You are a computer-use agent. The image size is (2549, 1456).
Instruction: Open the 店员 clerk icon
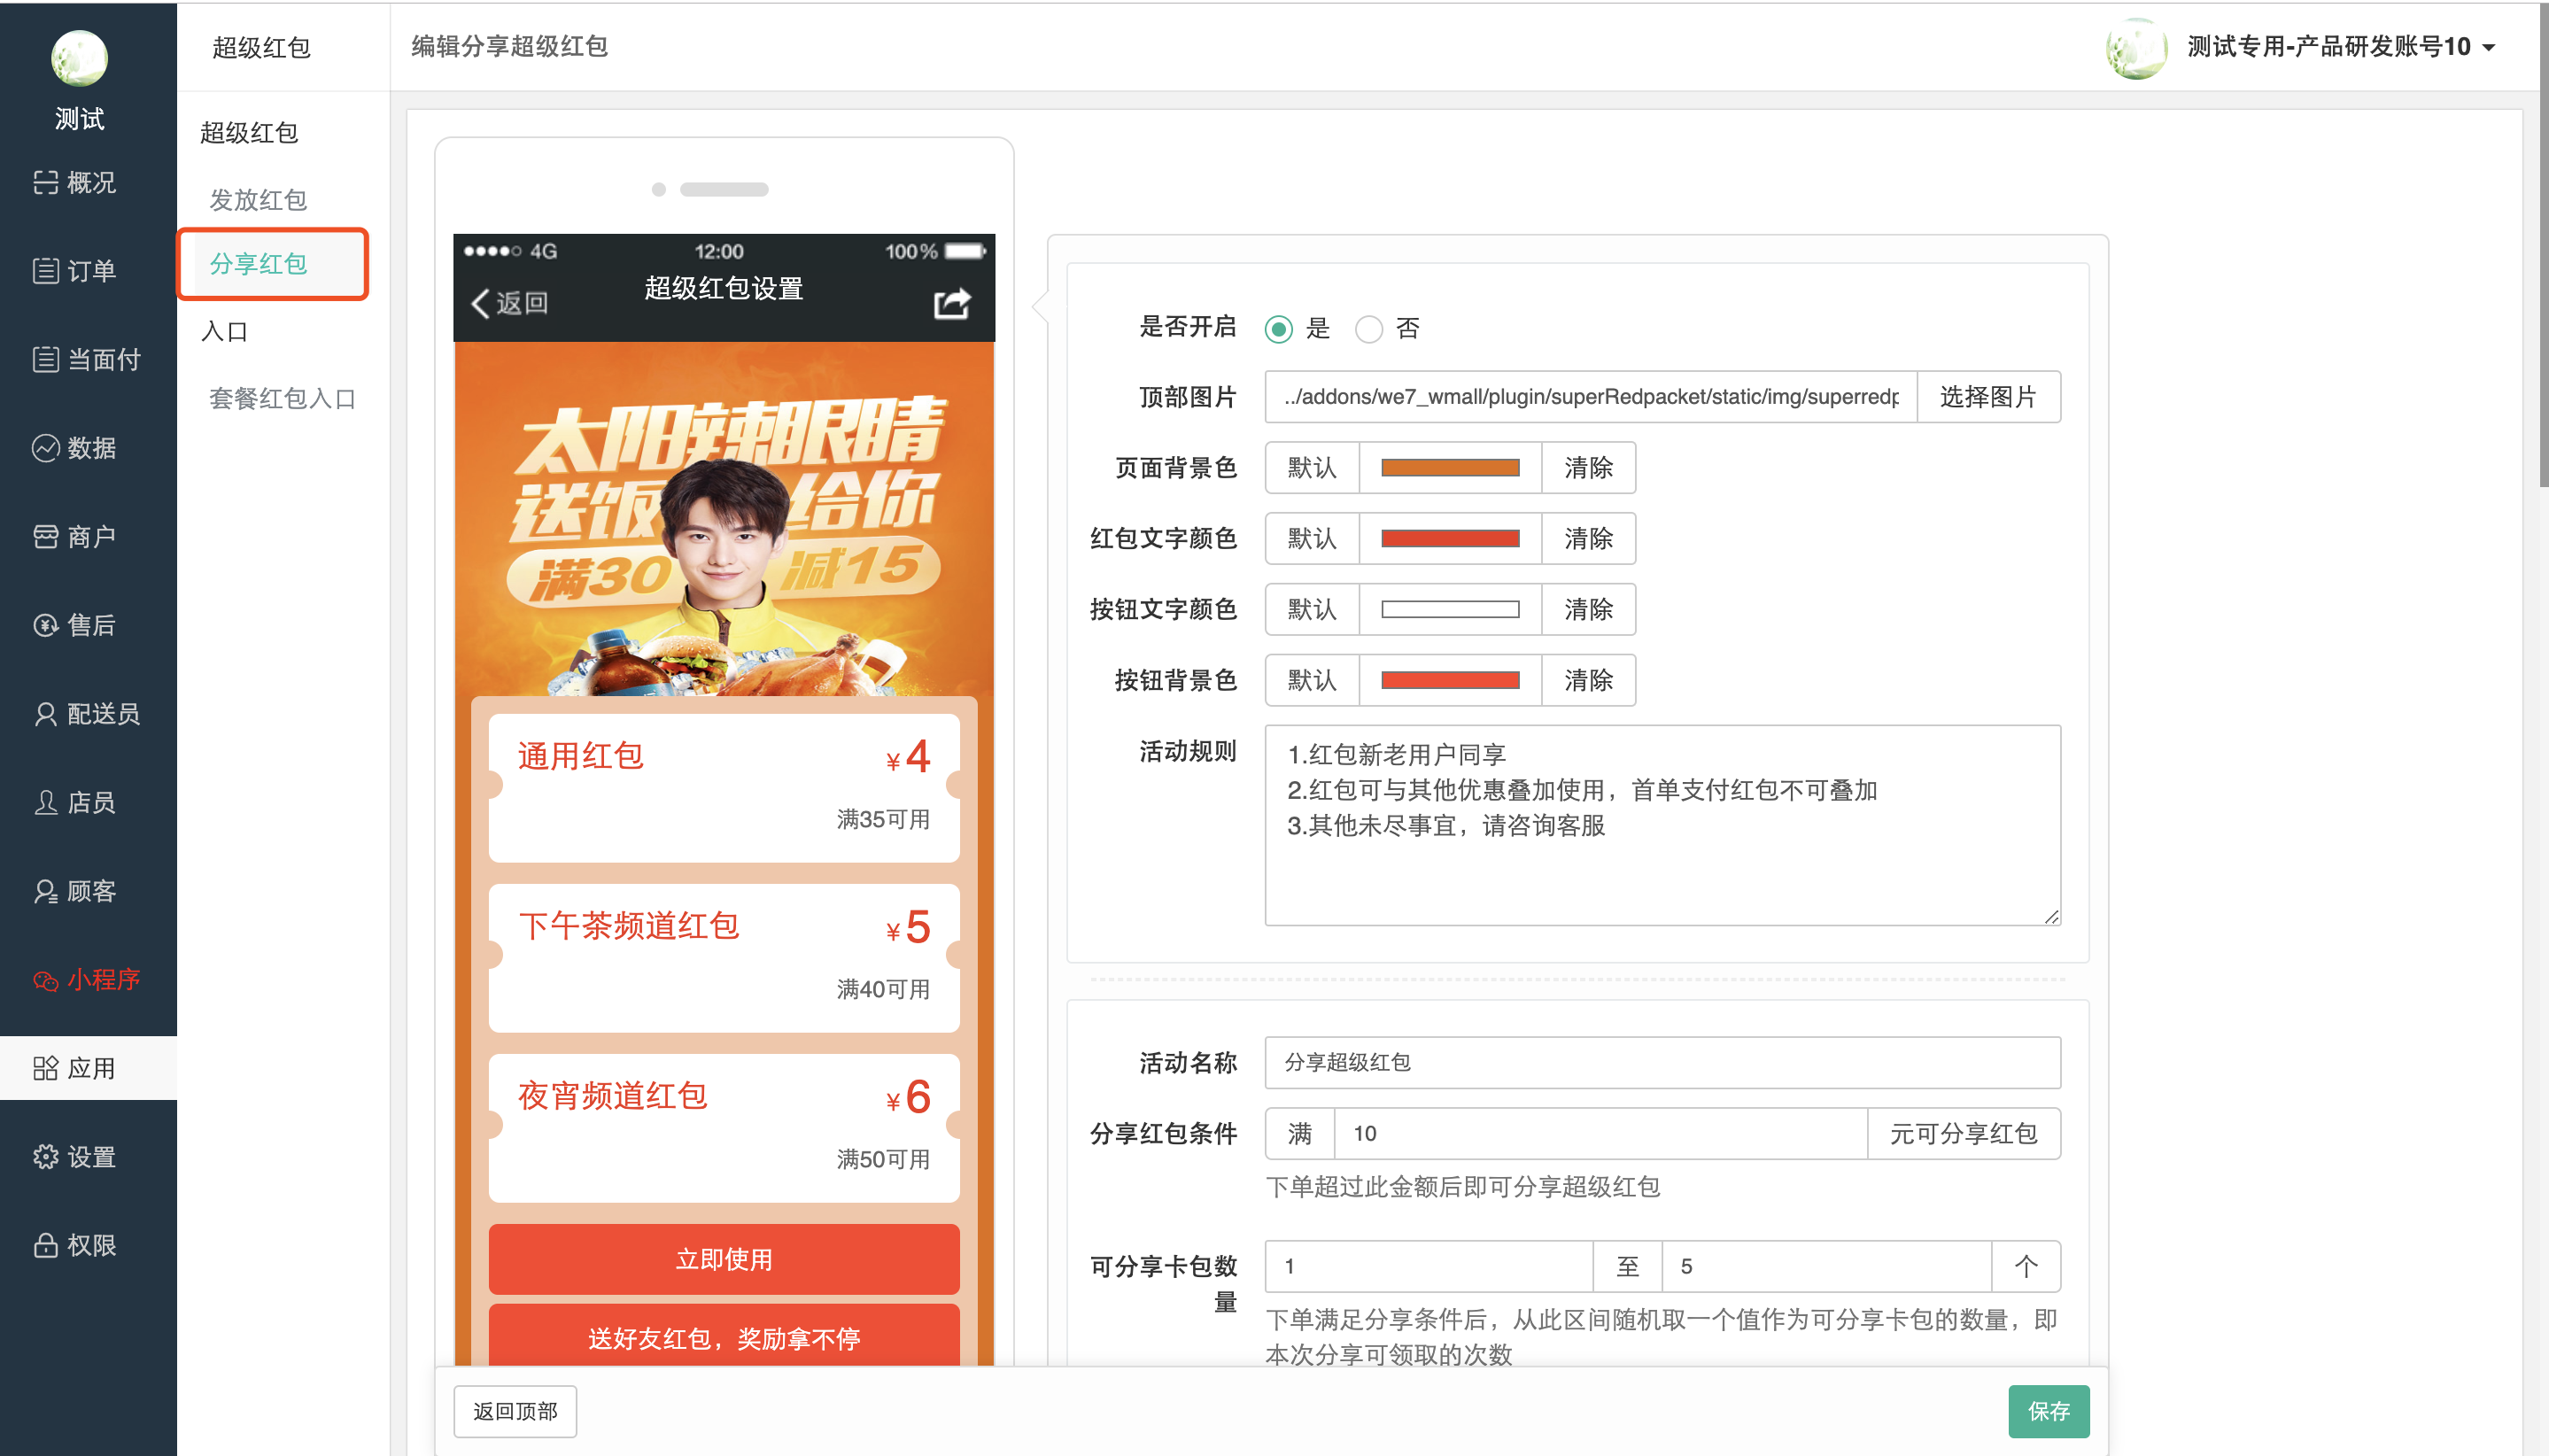(x=46, y=802)
